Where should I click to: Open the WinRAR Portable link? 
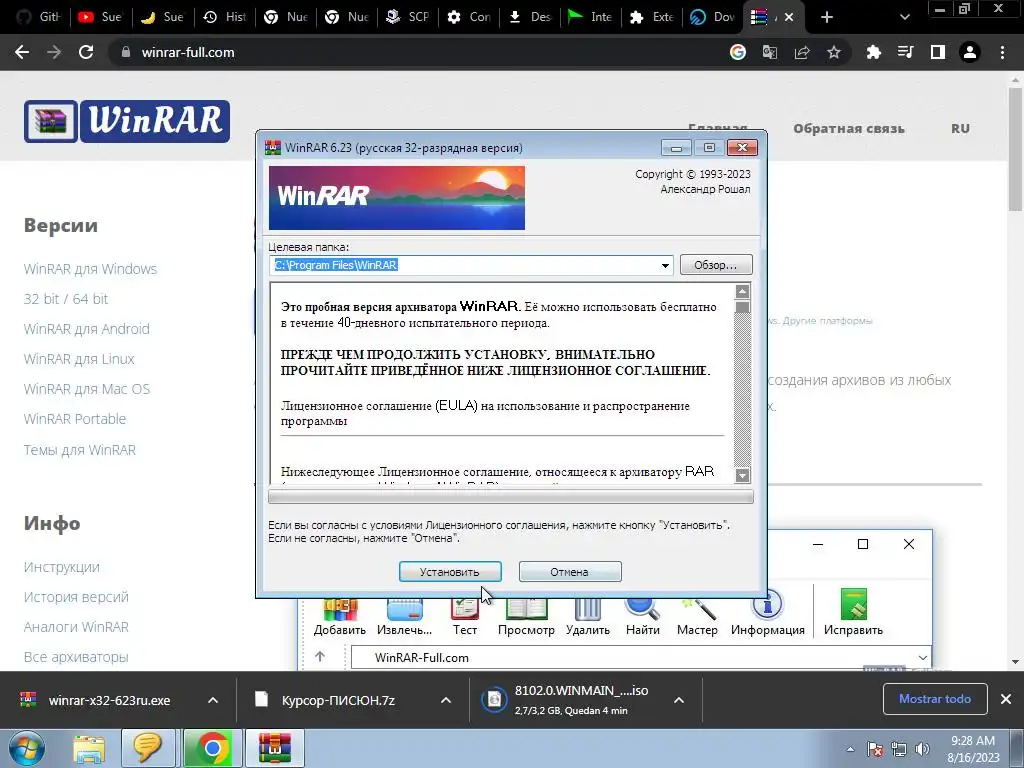tap(75, 419)
